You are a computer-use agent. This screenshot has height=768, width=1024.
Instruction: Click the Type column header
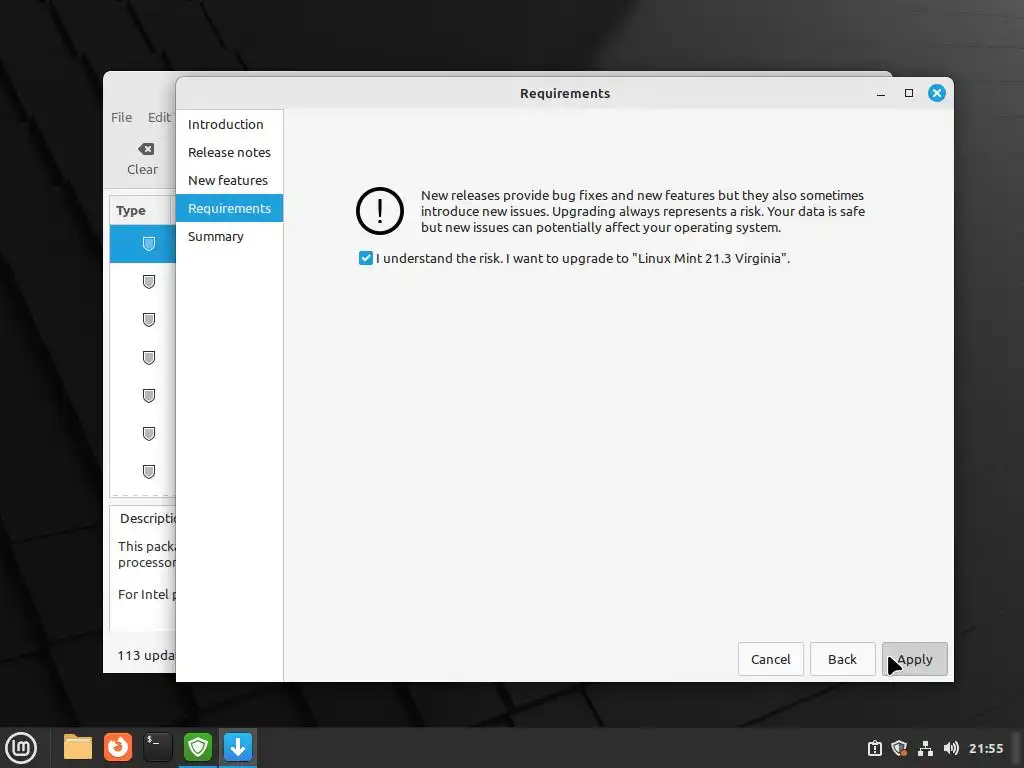click(140, 210)
